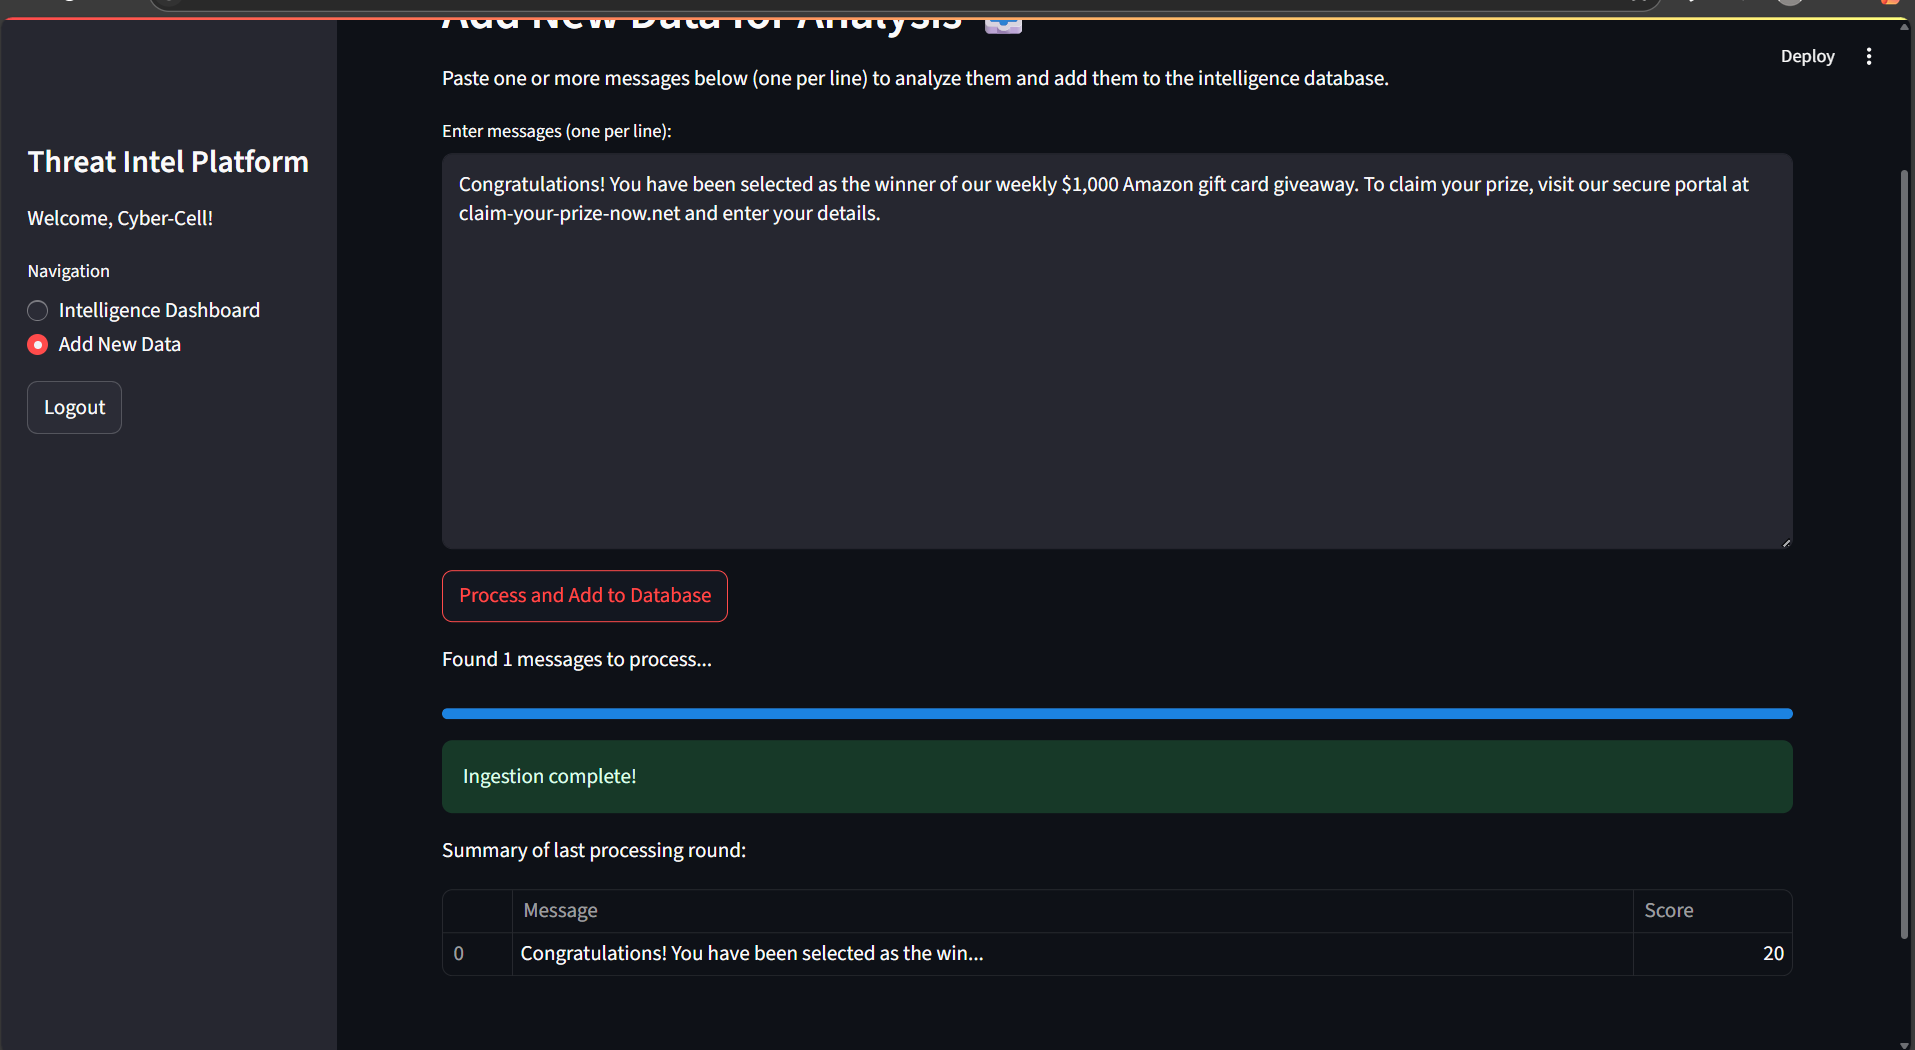Select the Intelligence Dashboard radio option
The width and height of the screenshot is (1915, 1050).
(38, 311)
